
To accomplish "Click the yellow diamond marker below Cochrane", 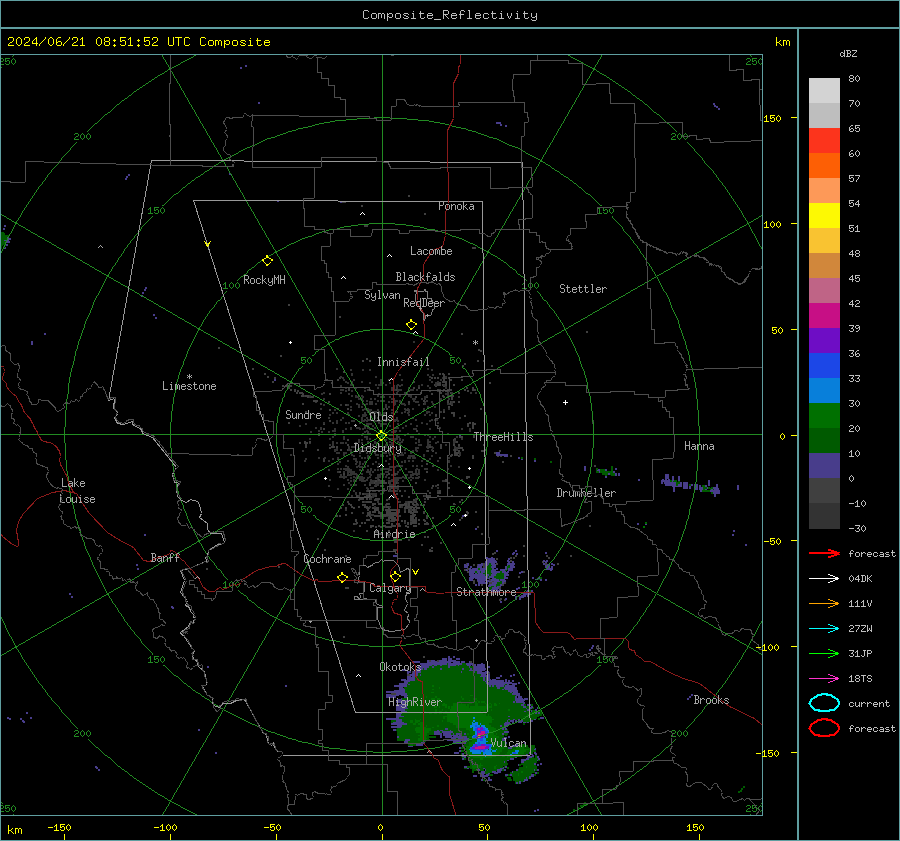I will (343, 577).
